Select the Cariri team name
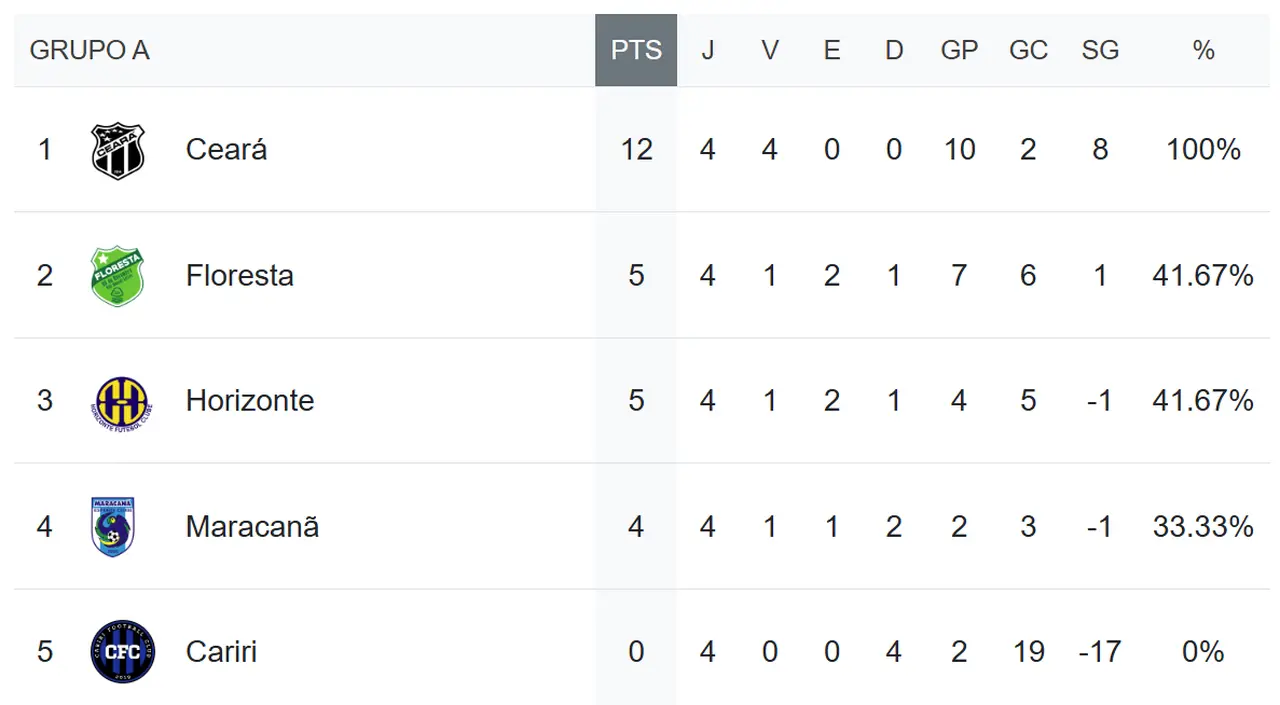 221,652
